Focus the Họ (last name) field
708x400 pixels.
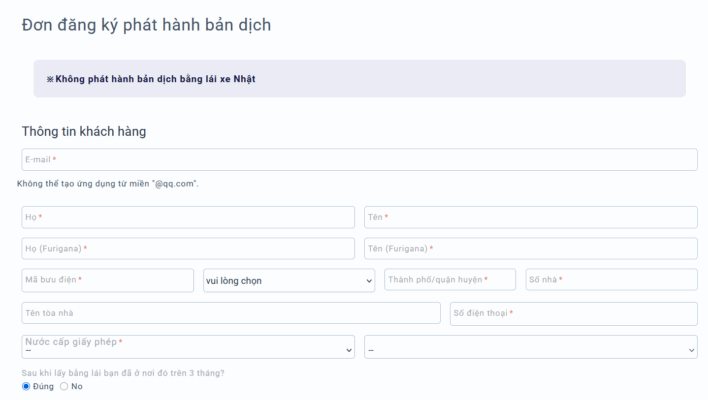(x=188, y=217)
